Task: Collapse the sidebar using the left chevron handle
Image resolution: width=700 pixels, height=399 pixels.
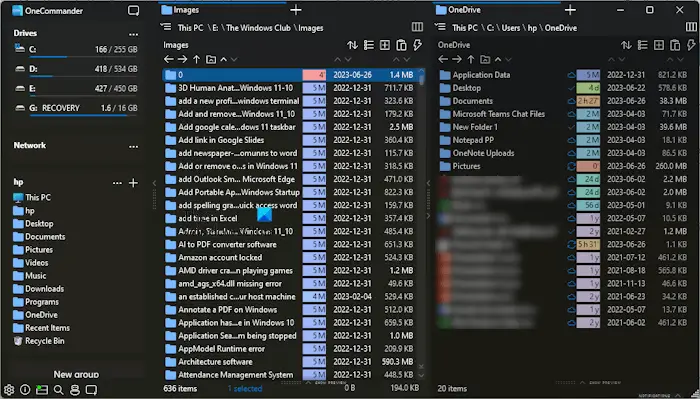Action: (154, 183)
